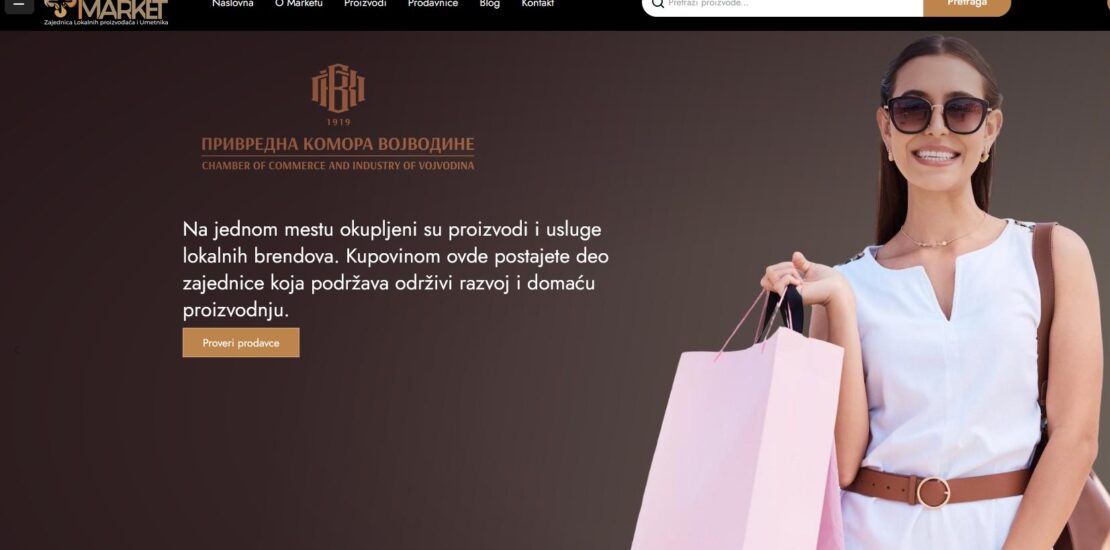The width and height of the screenshot is (1110, 550).
Task: Click the Market logo in the header
Action: pyautogui.click(x=106, y=9)
